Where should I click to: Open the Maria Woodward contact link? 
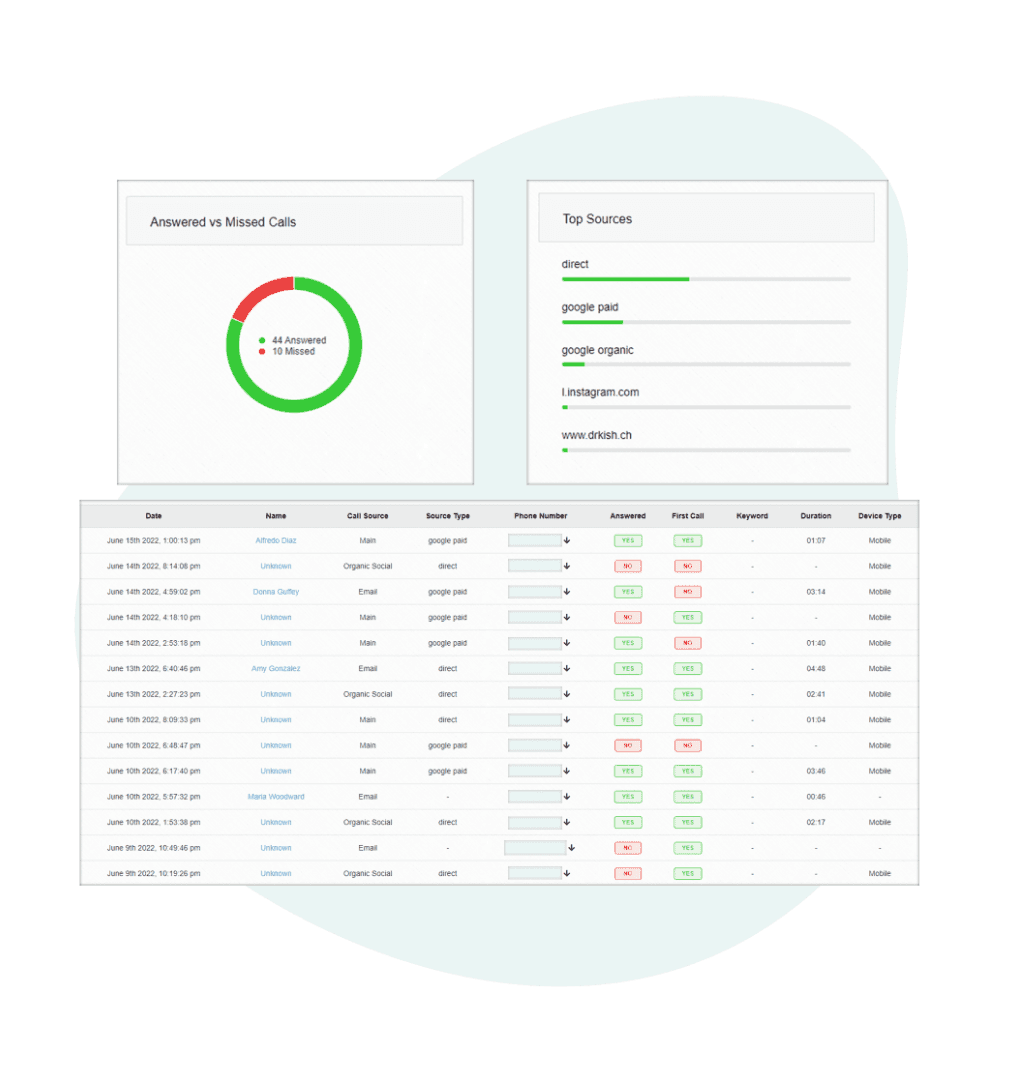(276, 797)
